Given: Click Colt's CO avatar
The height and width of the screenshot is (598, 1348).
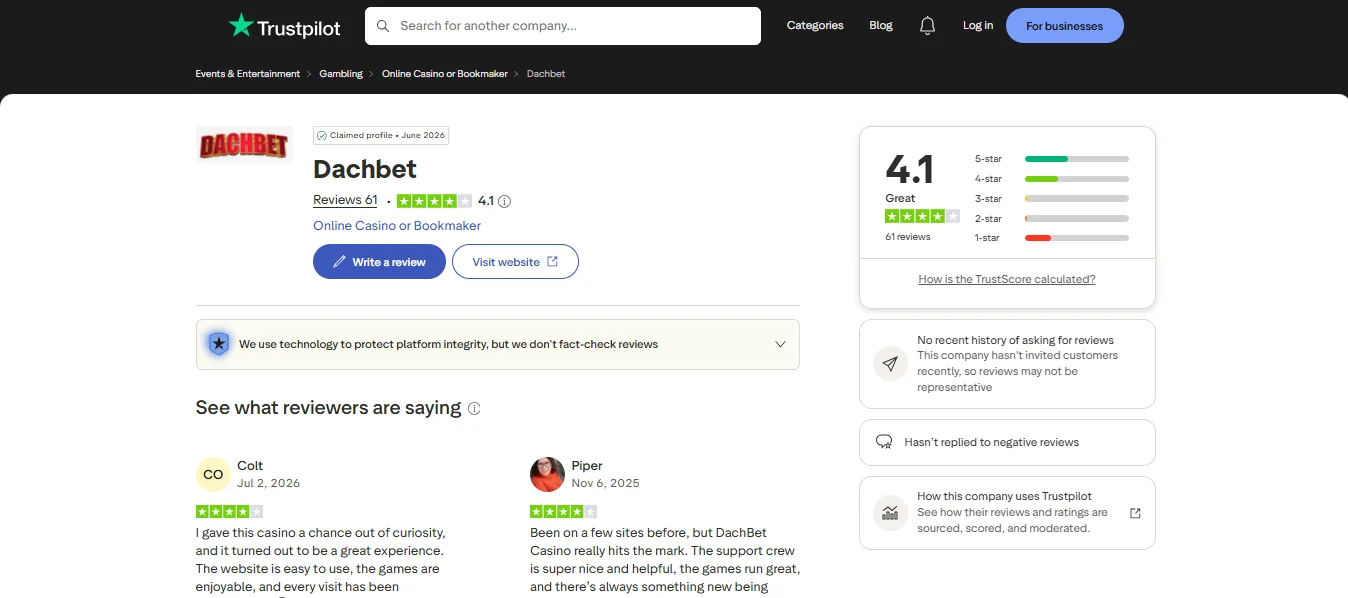Looking at the screenshot, I should click(213, 474).
